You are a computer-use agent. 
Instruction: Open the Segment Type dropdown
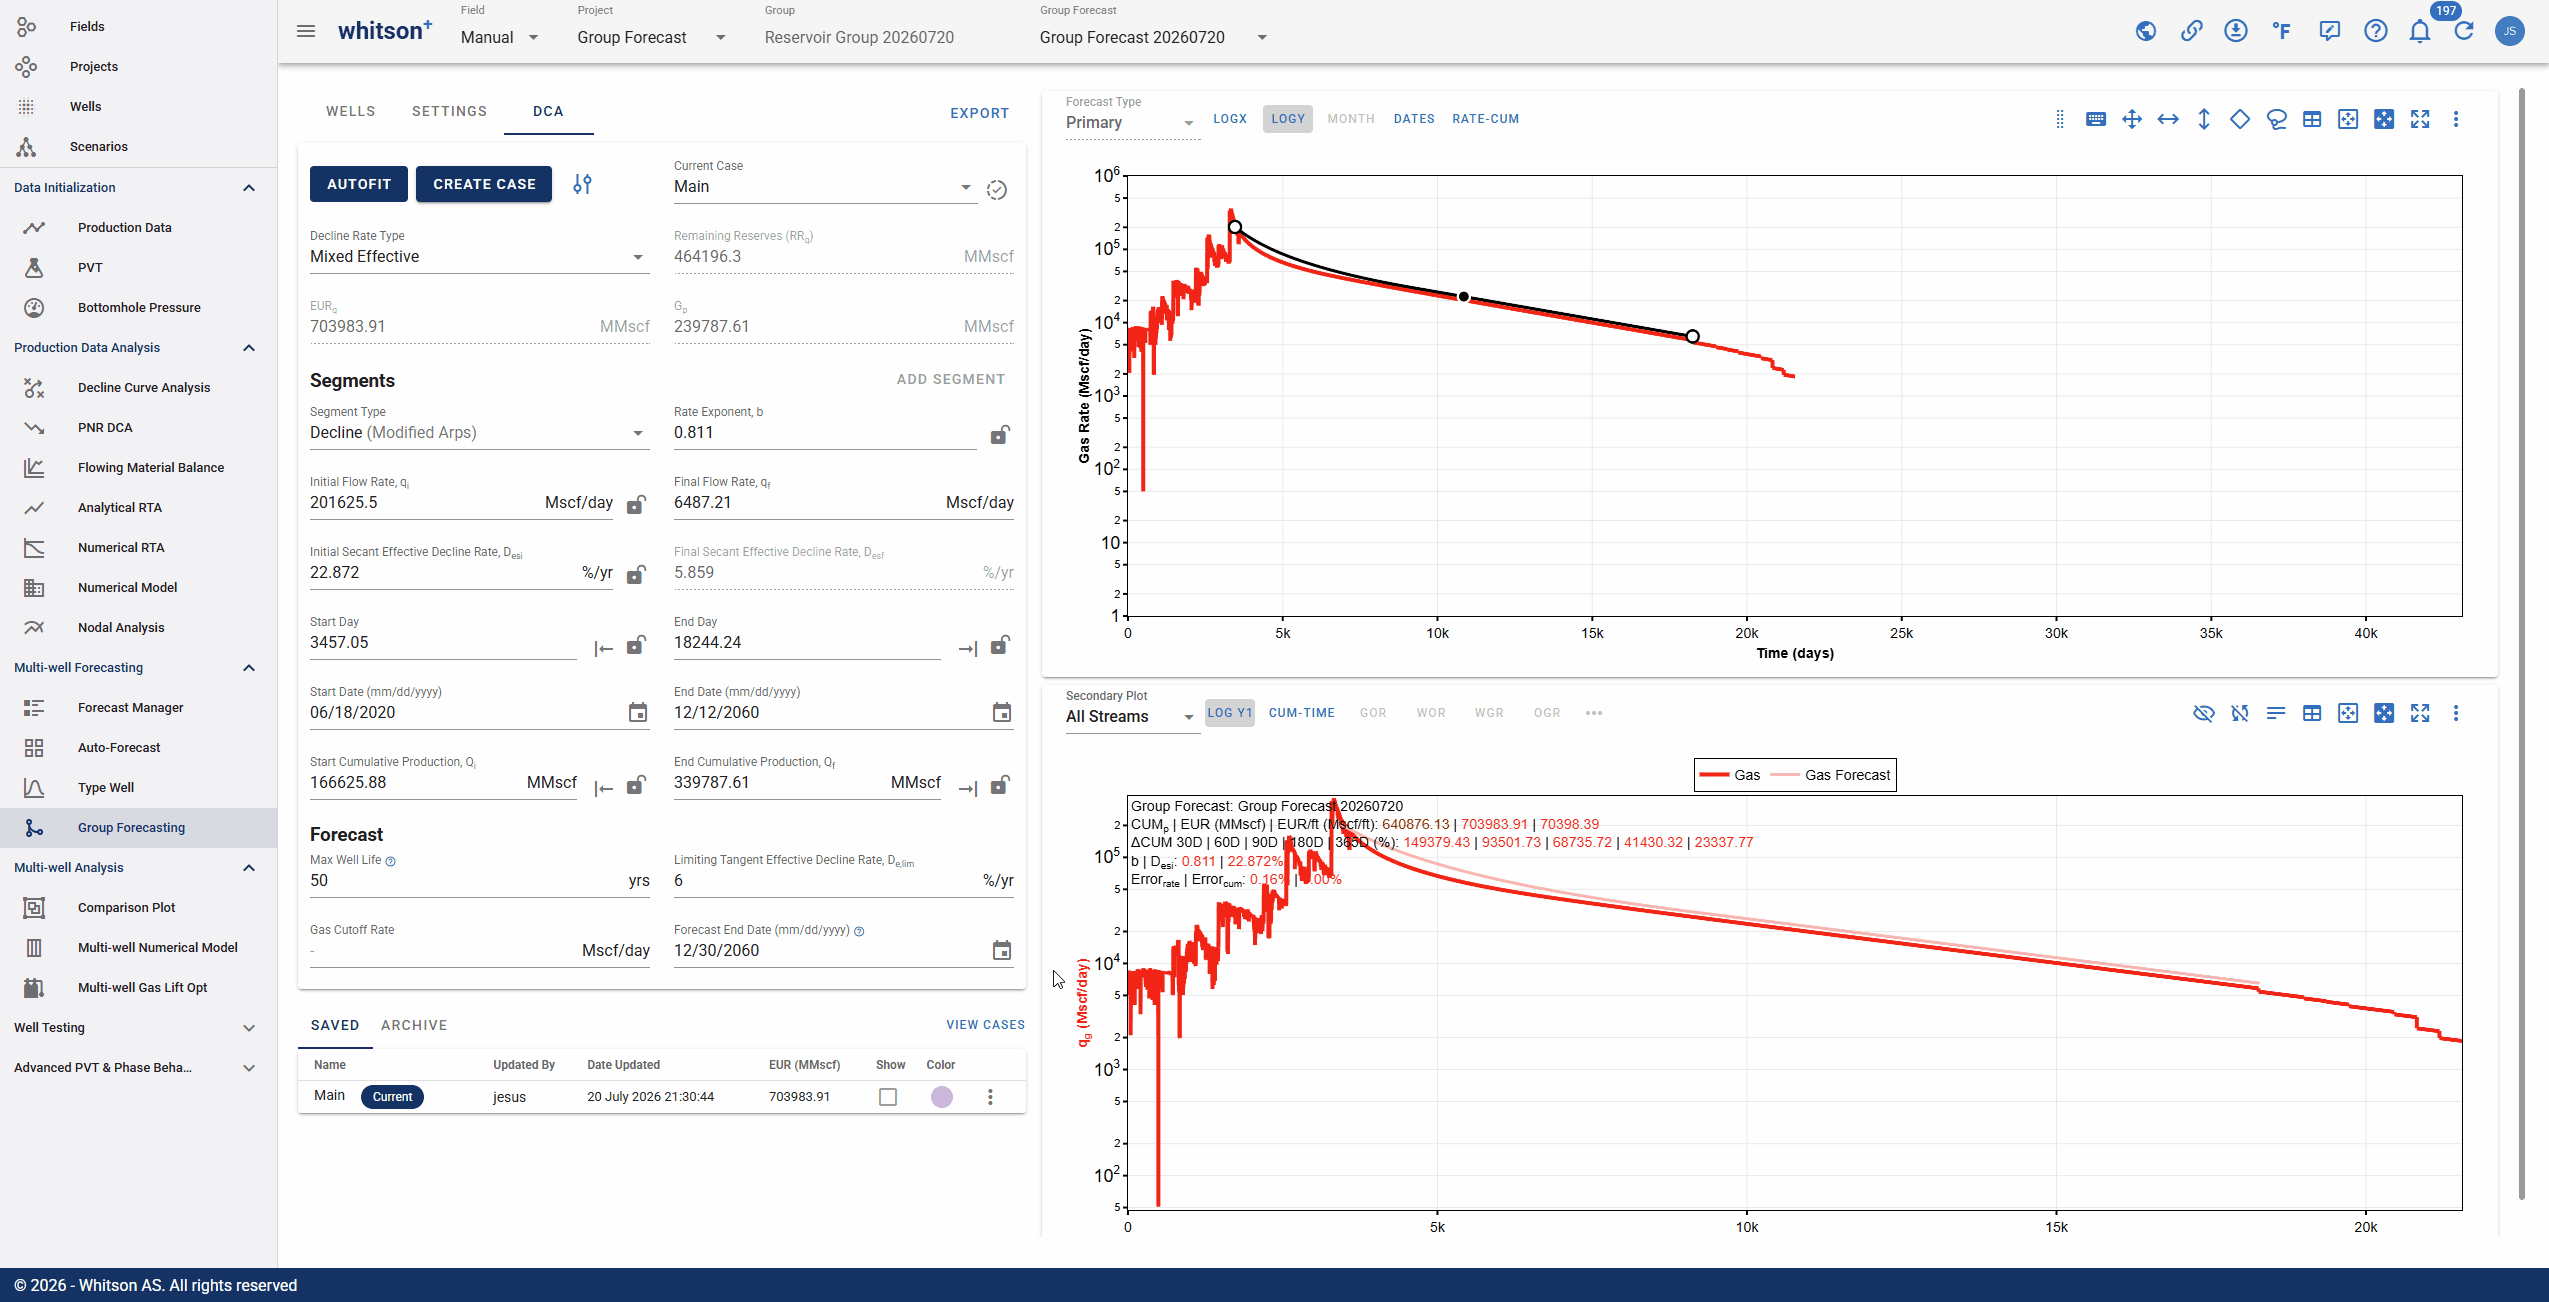pos(479,433)
